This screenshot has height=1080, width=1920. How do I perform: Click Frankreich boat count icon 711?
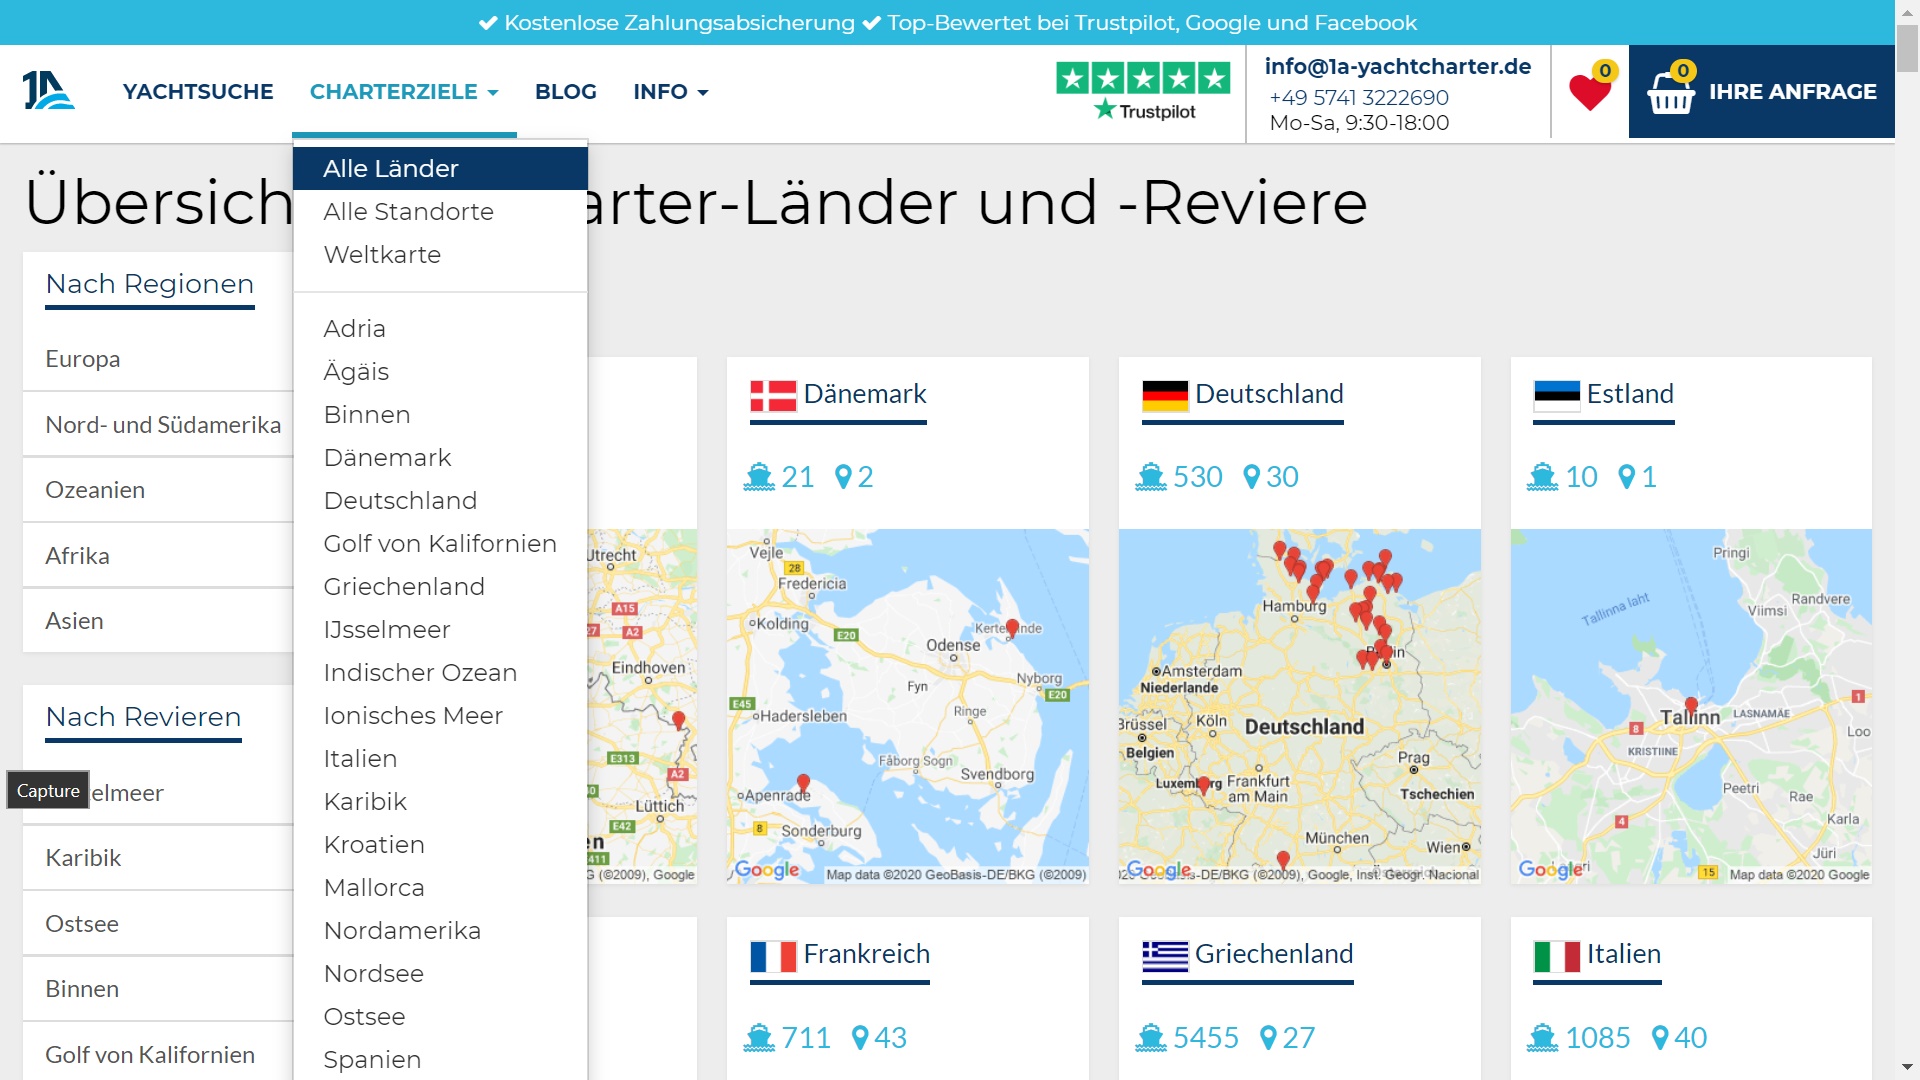pos(760,1038)
